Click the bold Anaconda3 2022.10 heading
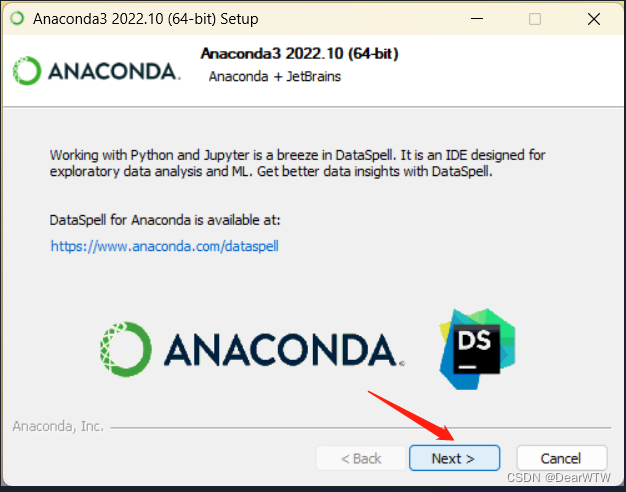The height and width of the screenshot is (492, 626). 299,54
